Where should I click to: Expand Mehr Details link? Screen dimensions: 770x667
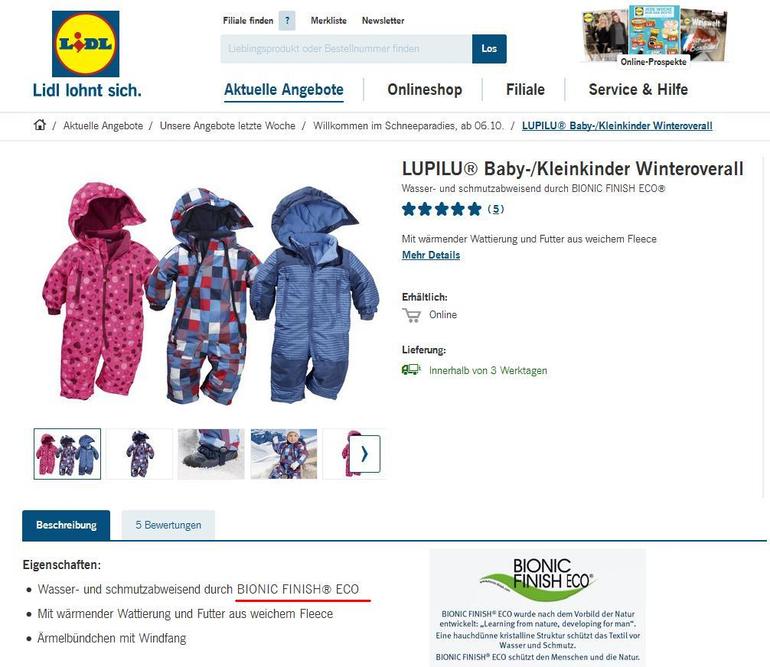(x=431, y=255)
